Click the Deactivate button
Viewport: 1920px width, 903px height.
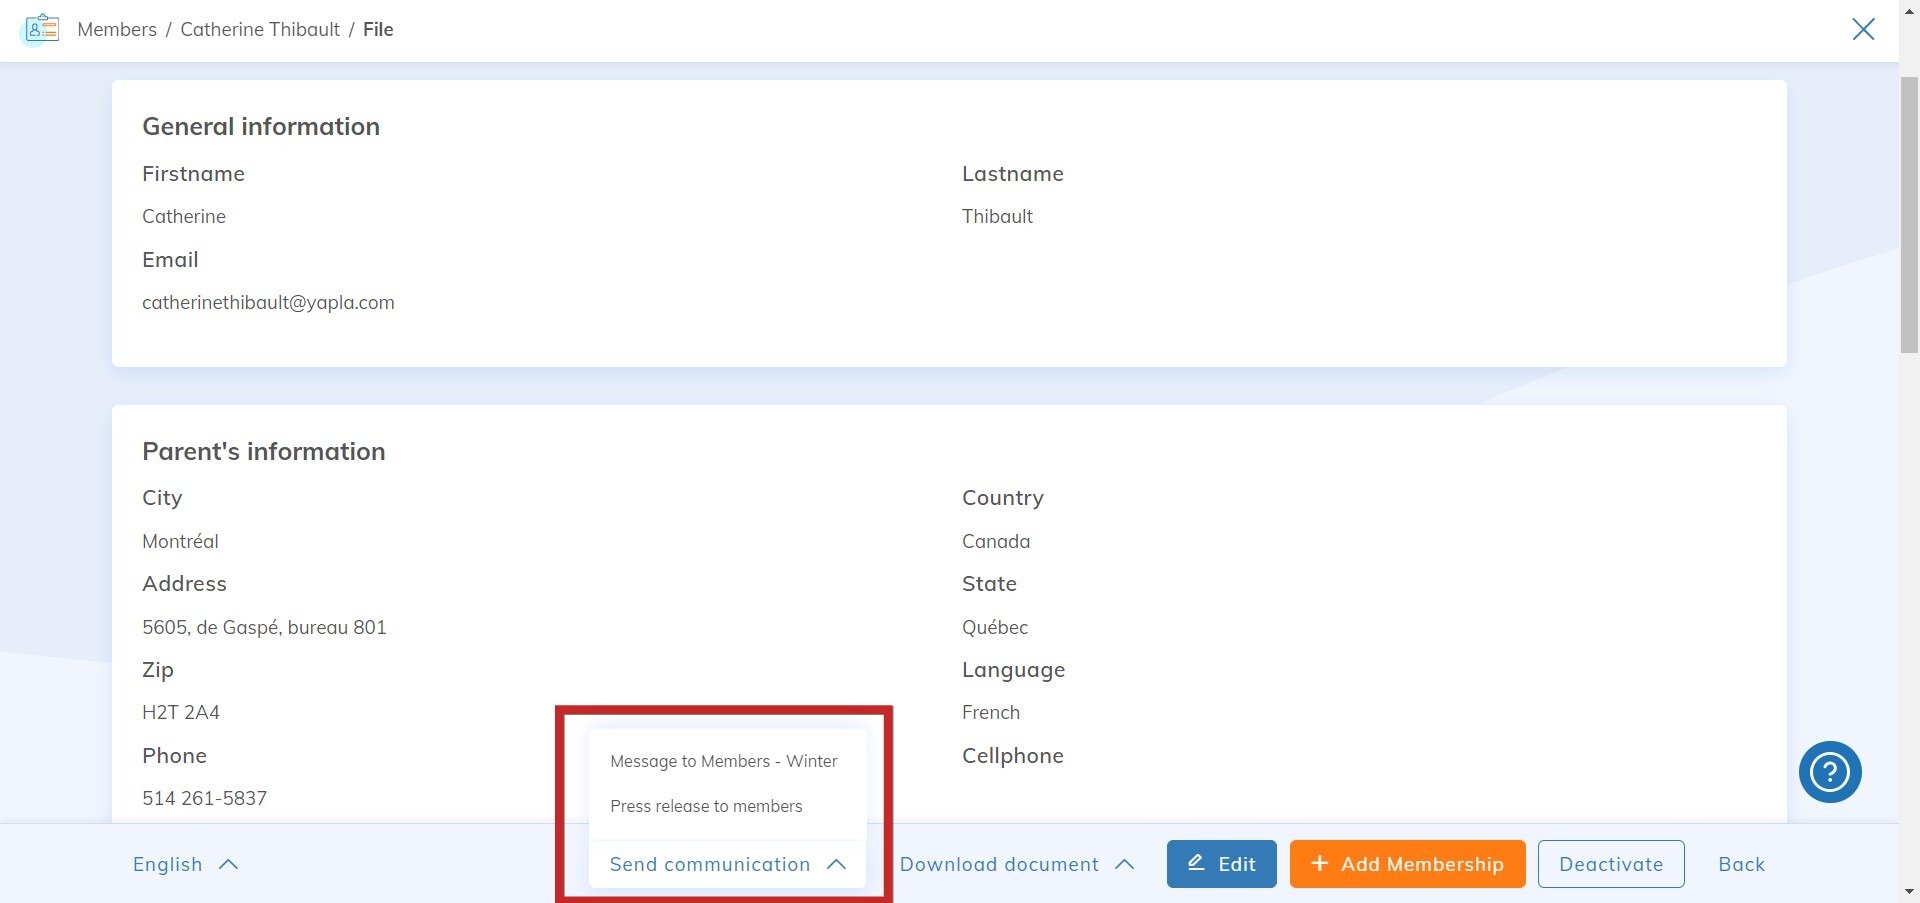(x=1610, y=863)
